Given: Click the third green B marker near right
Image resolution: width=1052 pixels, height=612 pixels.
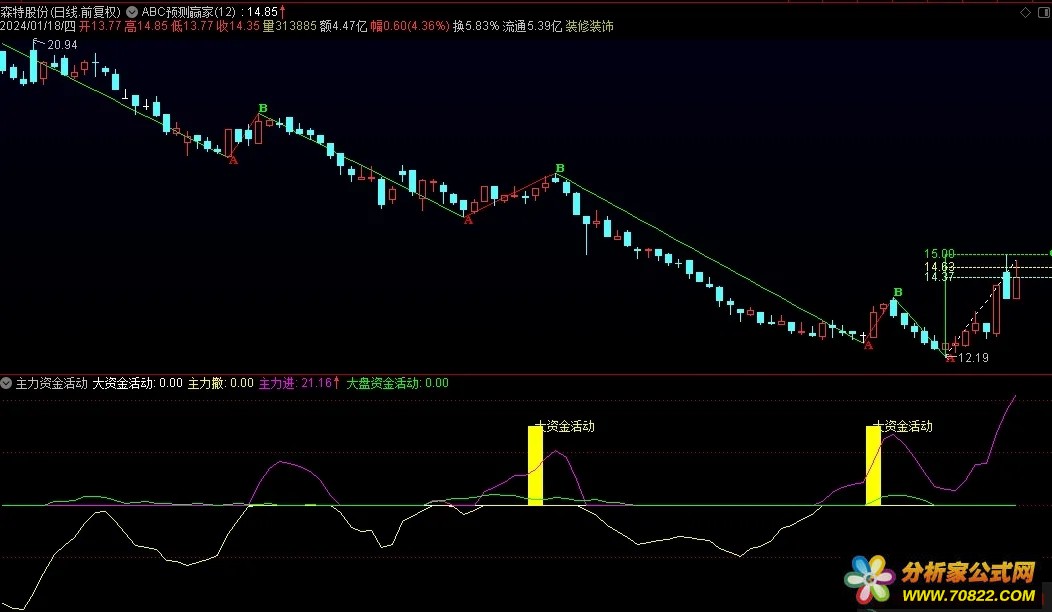Looking at the screenshot, I should pos(898,292).
